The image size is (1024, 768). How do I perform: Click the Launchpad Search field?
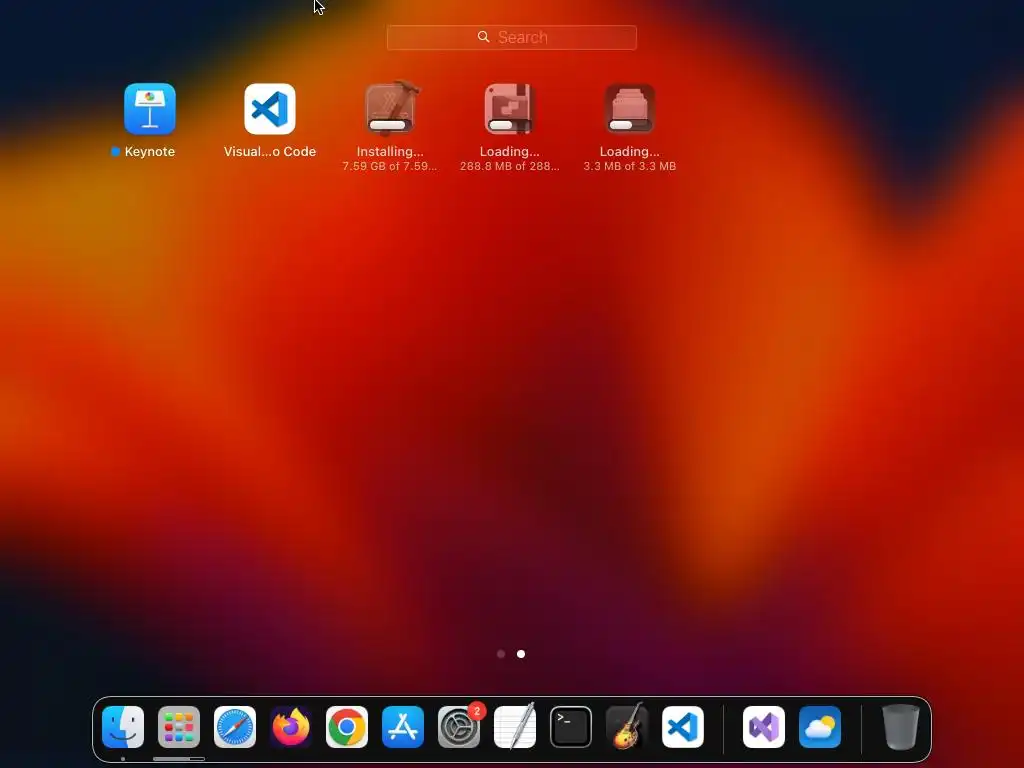(511, 37)
